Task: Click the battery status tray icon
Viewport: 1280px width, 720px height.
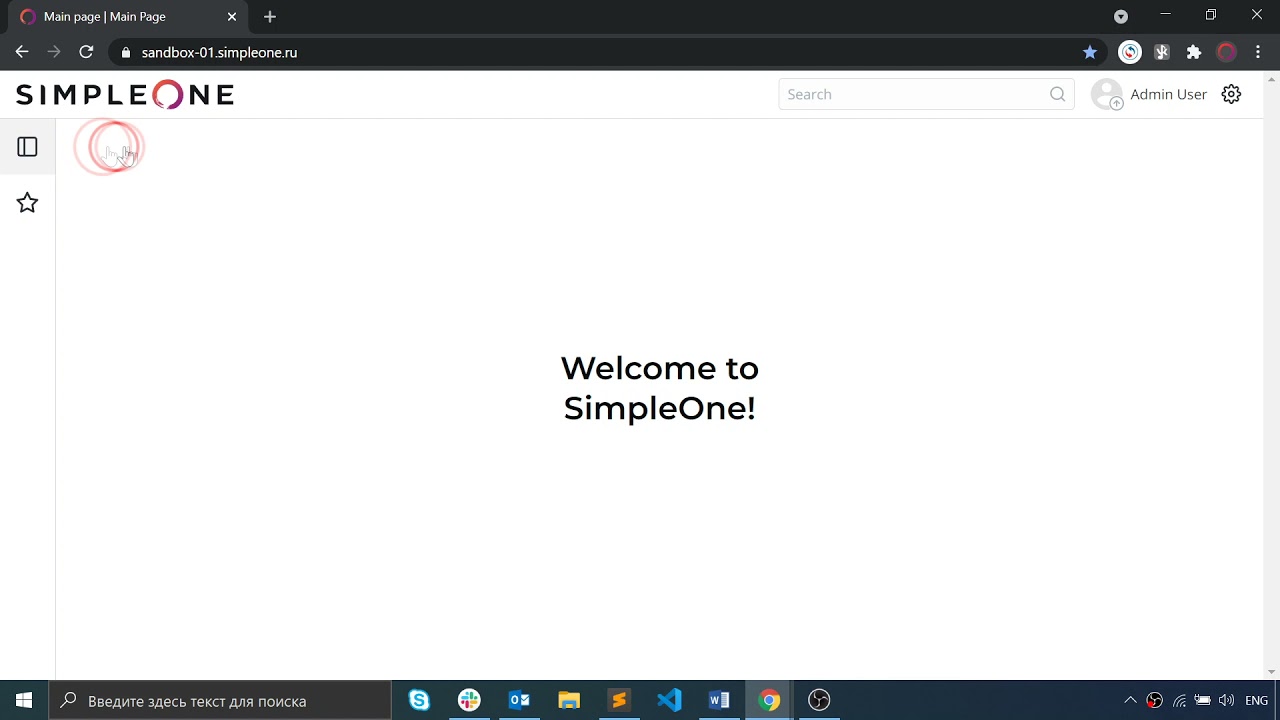Action: pos(1203,701)
